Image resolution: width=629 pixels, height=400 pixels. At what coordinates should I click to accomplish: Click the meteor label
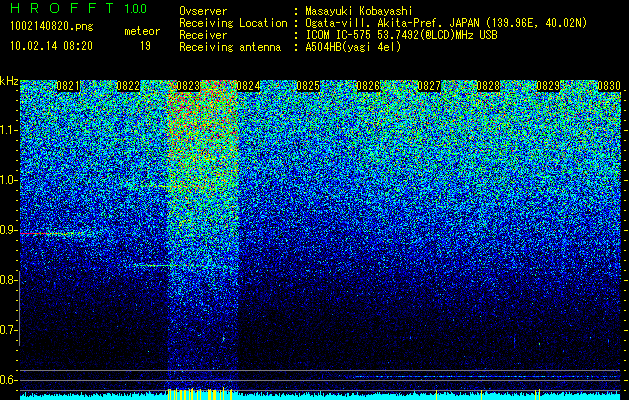142,31
